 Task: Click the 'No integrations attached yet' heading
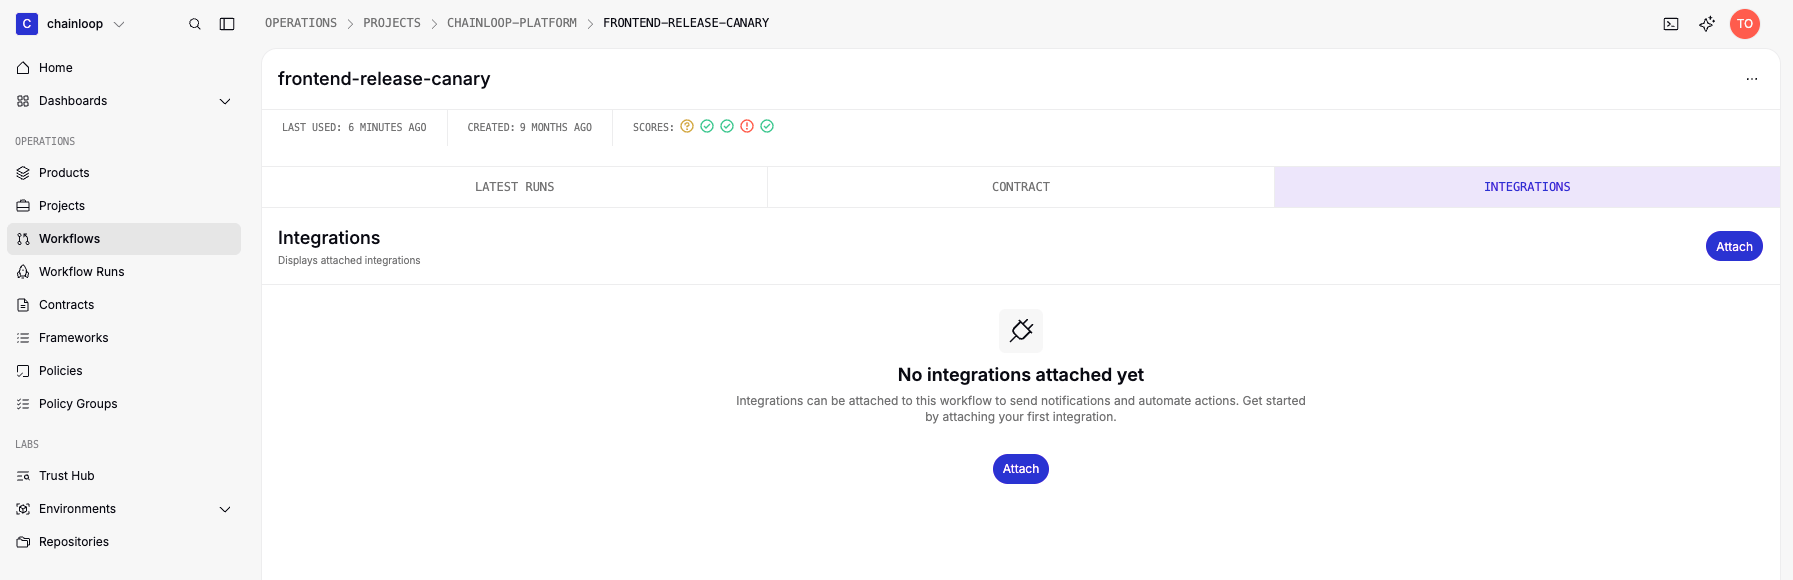pos(1021,375)
